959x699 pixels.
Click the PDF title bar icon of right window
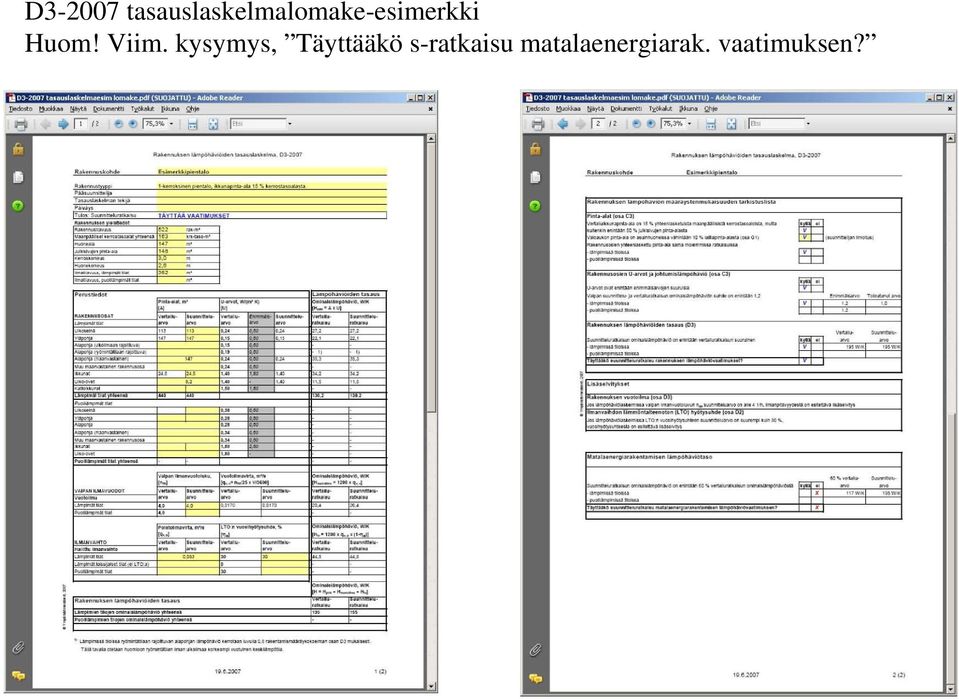[528, 98]
